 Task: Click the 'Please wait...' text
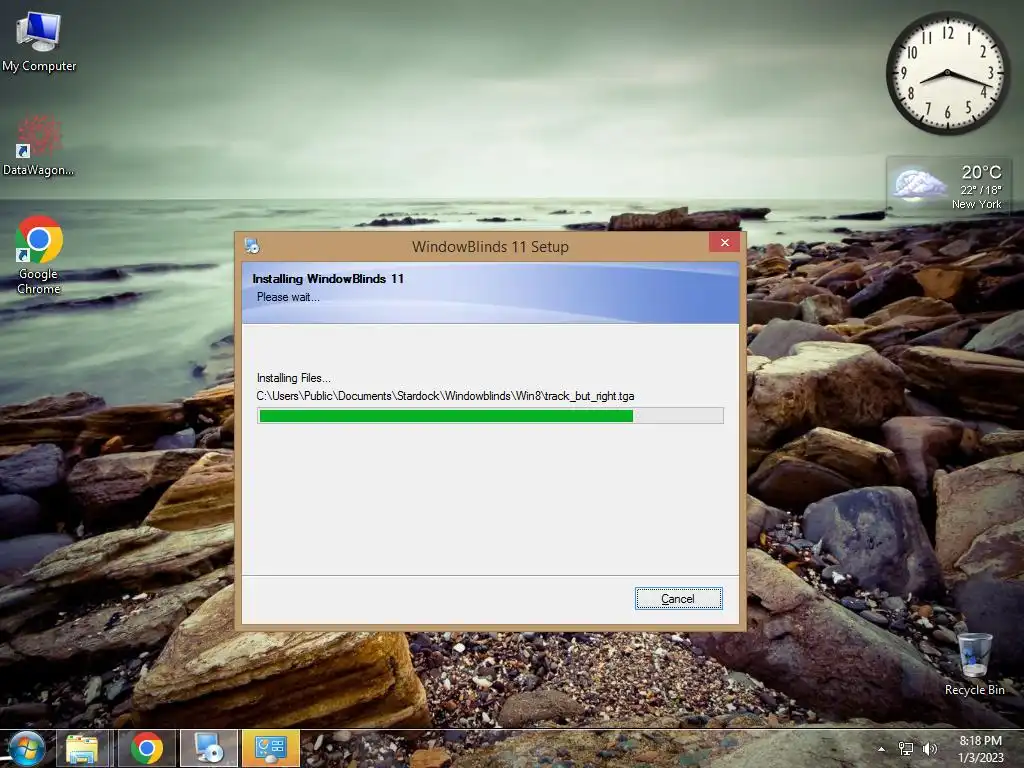pyautogui.click(x=288, y=297)
